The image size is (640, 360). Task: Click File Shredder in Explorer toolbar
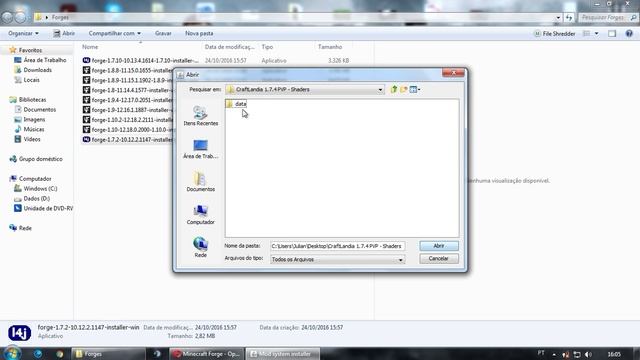555,34
